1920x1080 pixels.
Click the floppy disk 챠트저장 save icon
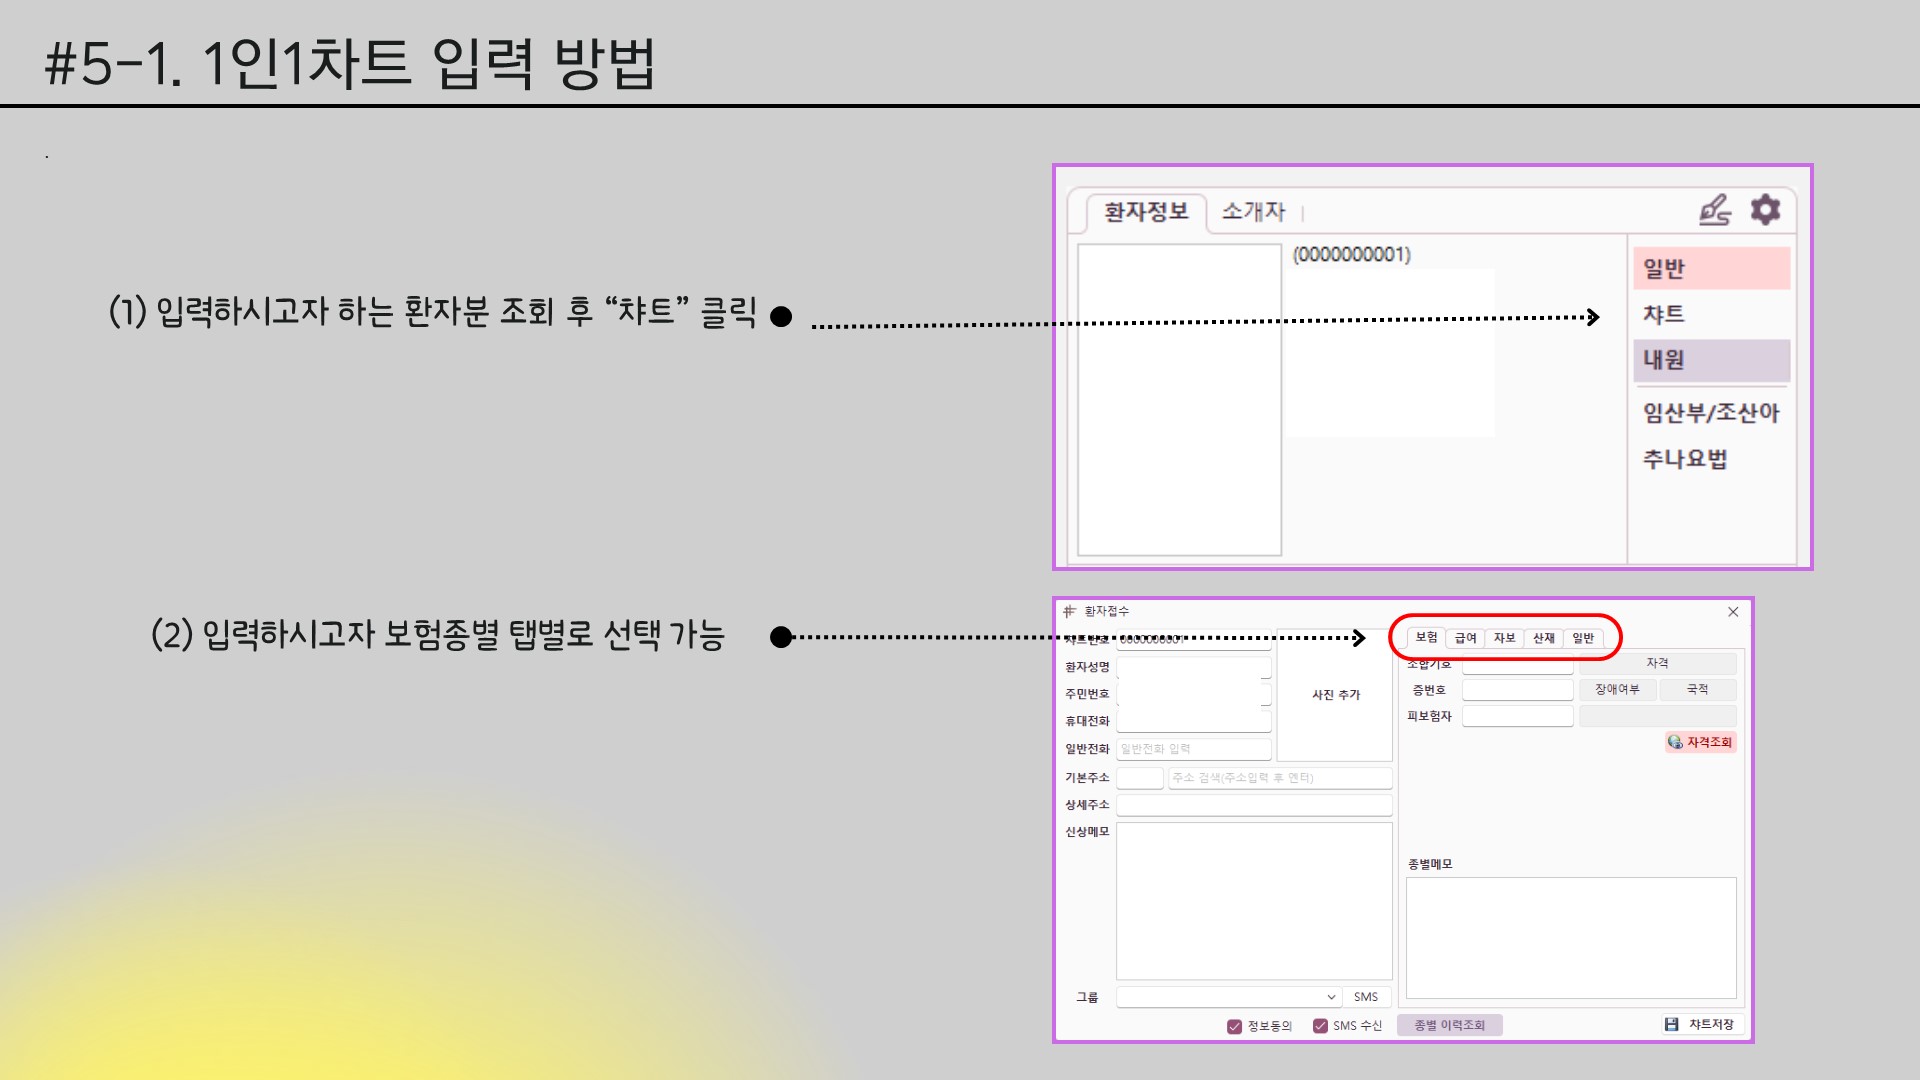tap(1671, 1024)
